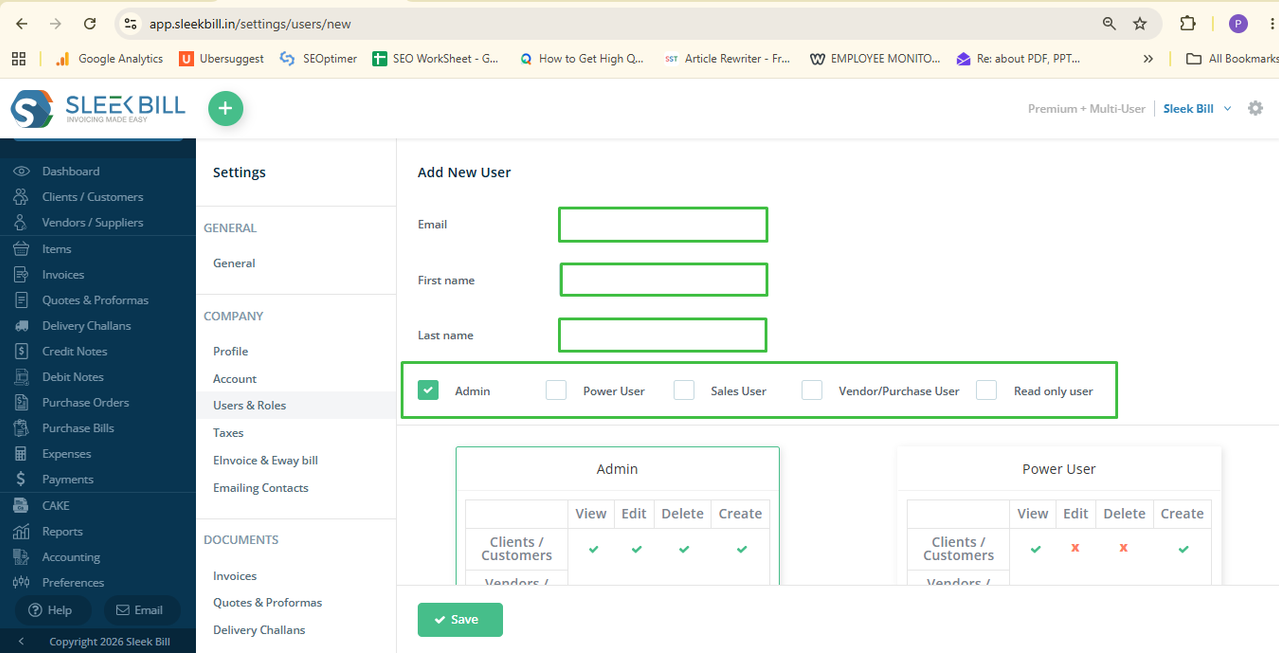1279x653 pixels.
Task: Click the Expenses calculator icon
Action: tap(21, 454)
